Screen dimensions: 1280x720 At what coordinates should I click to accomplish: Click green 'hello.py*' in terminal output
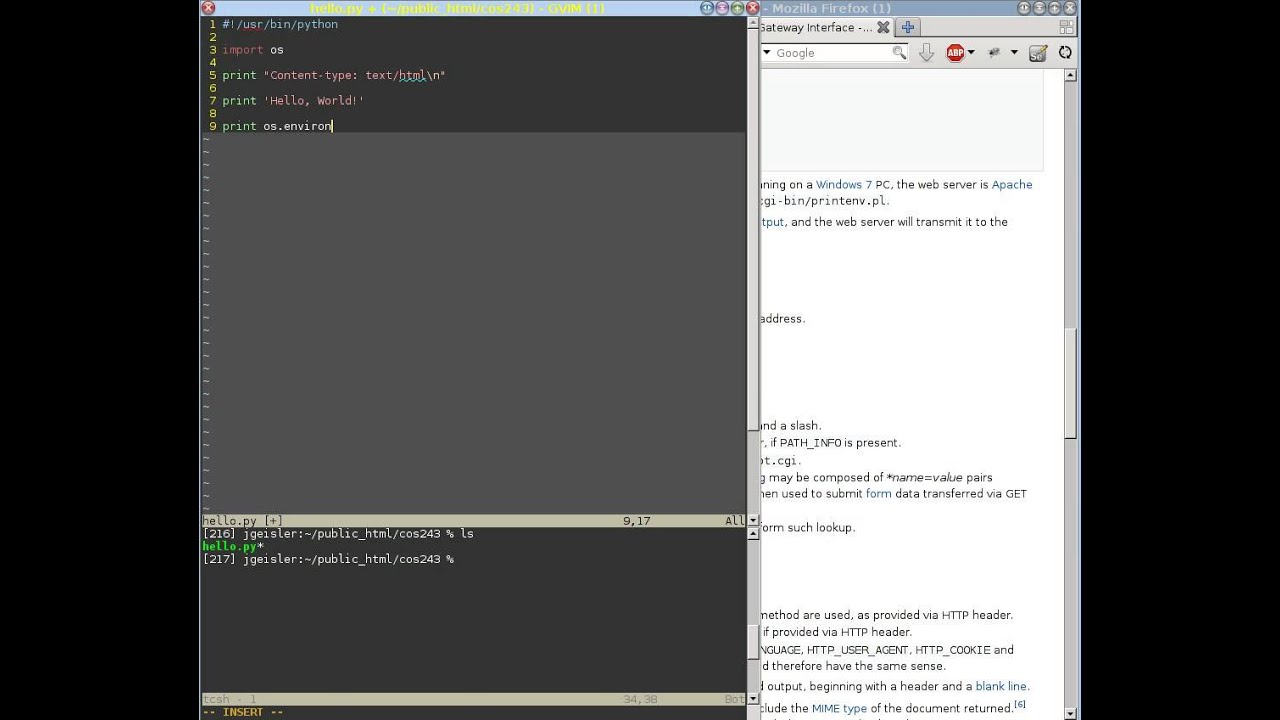coord(233,547)
